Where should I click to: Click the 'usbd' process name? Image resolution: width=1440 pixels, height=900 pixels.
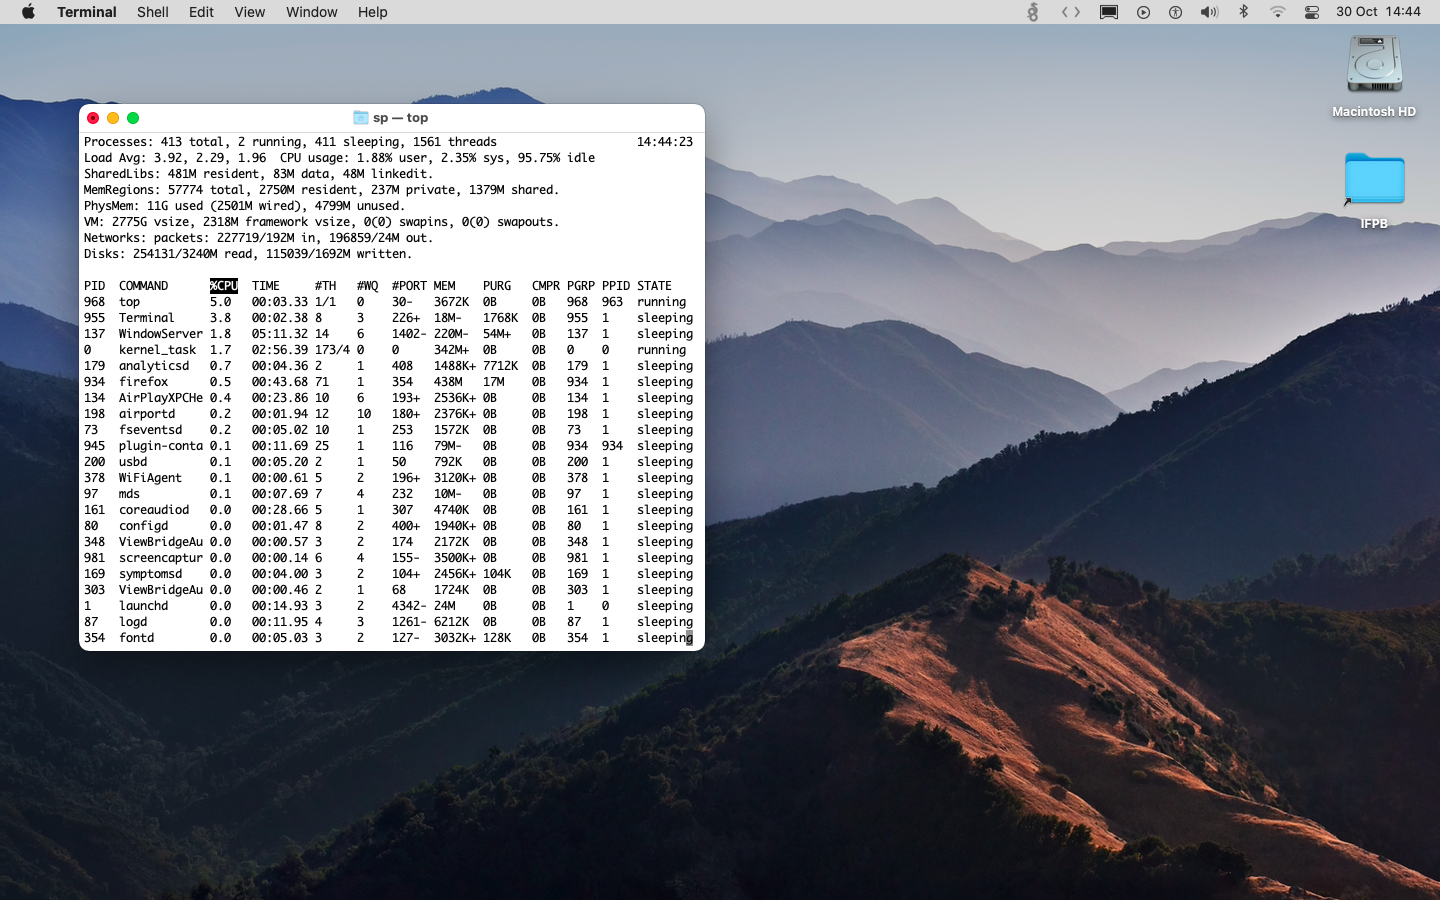[x=133, y=462]
